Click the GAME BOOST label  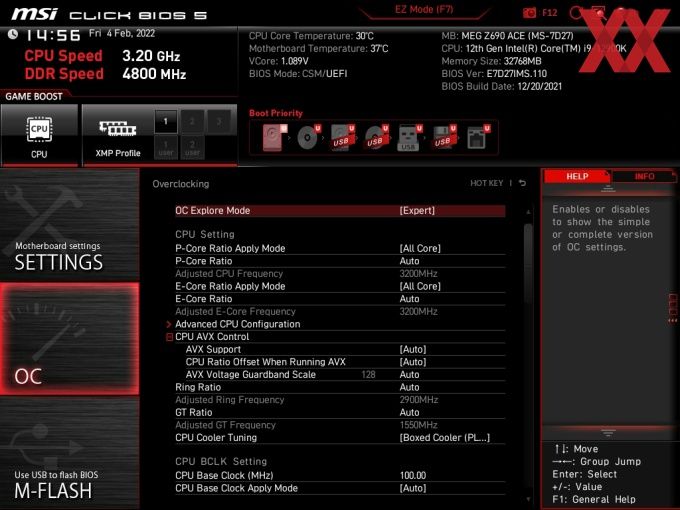click(34, 96)
